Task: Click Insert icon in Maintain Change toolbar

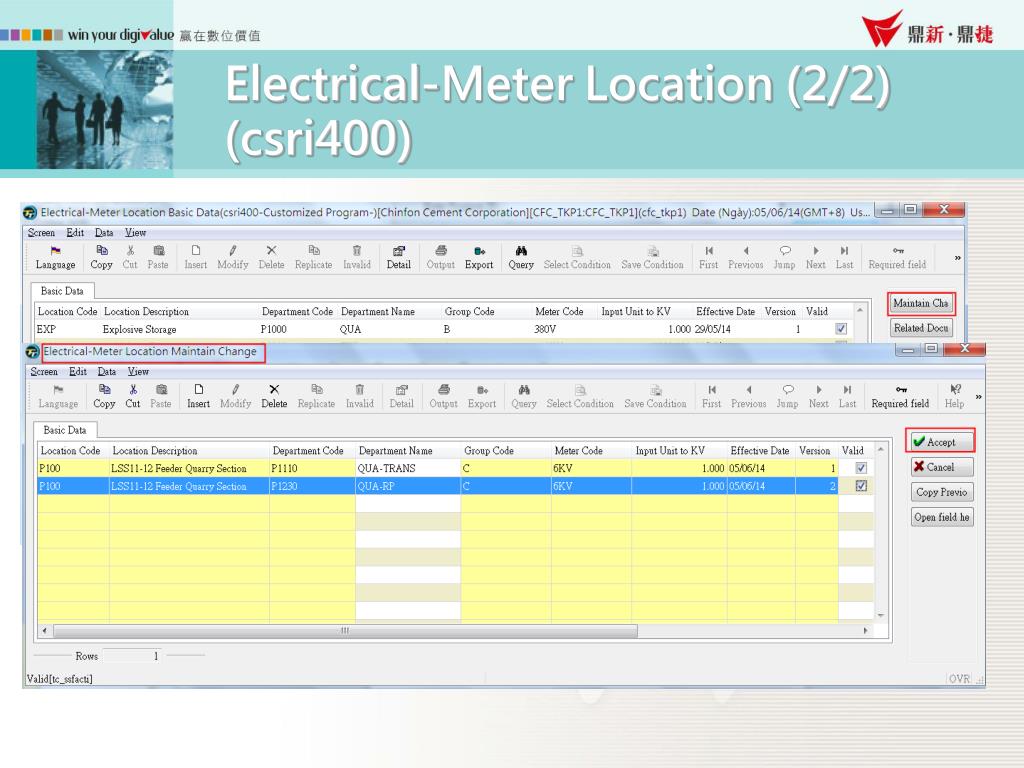Action: [x=199, y=389]
